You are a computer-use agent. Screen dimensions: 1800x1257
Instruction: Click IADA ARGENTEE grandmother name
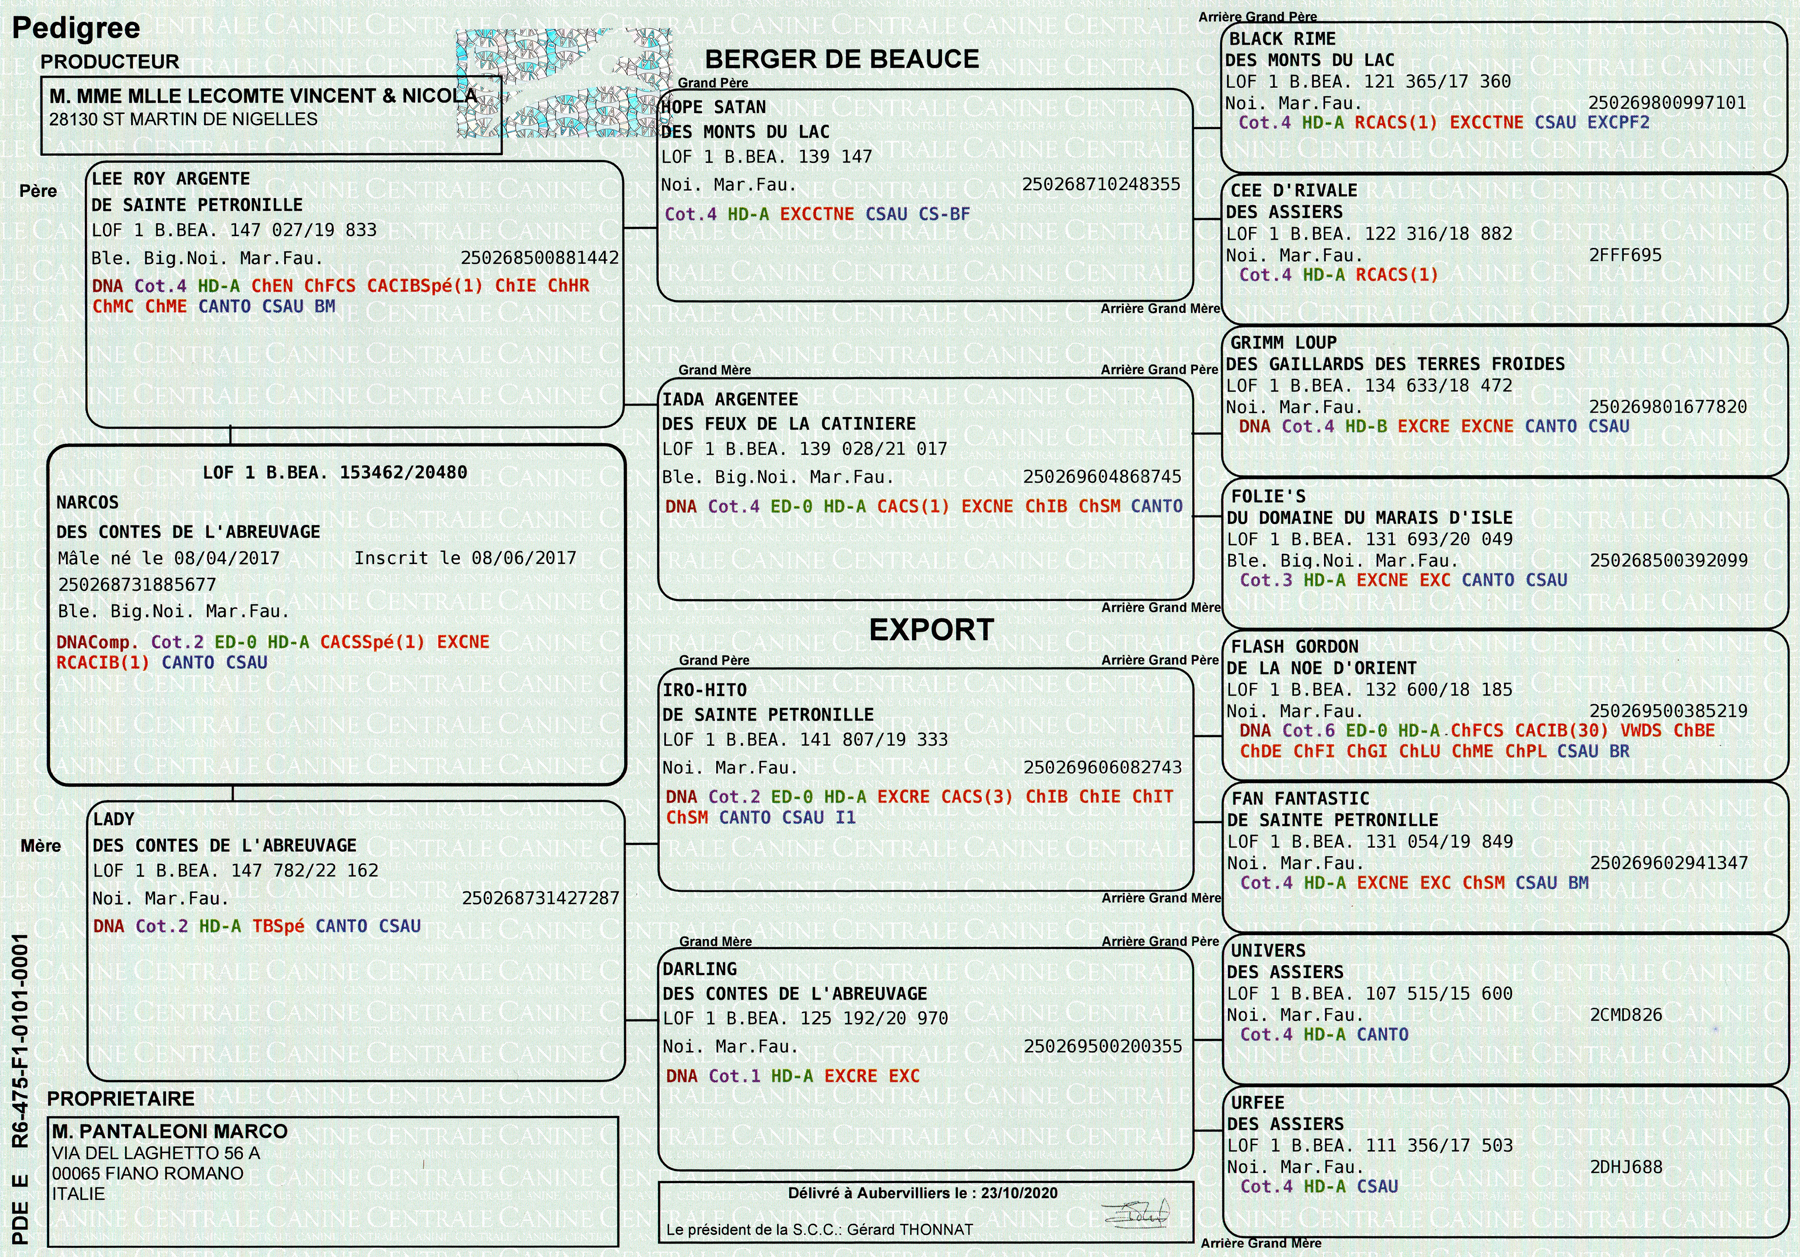click(730, 399)
